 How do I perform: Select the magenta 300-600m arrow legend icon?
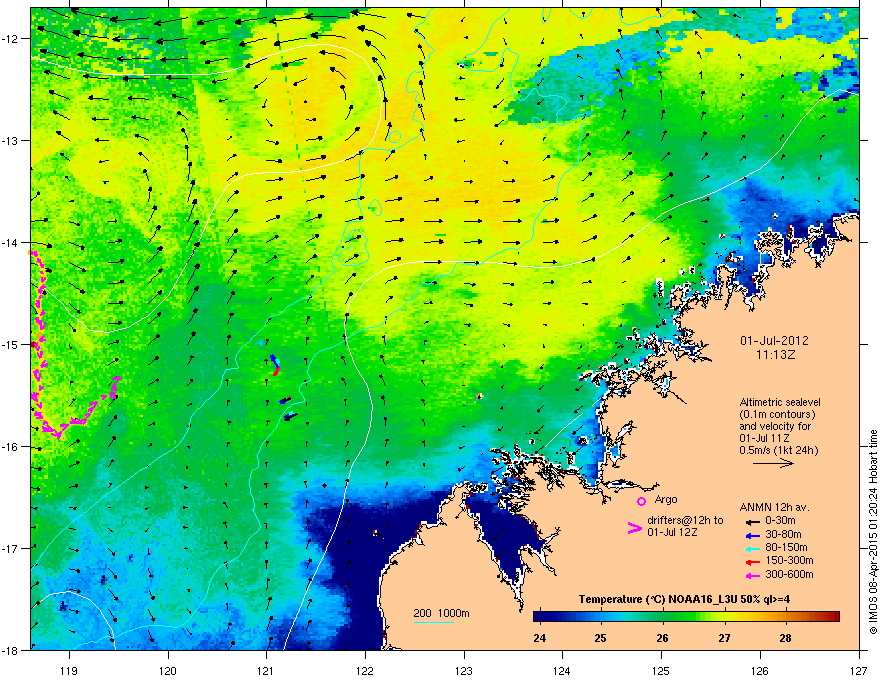pyautogui.click(x=752, y=575)
